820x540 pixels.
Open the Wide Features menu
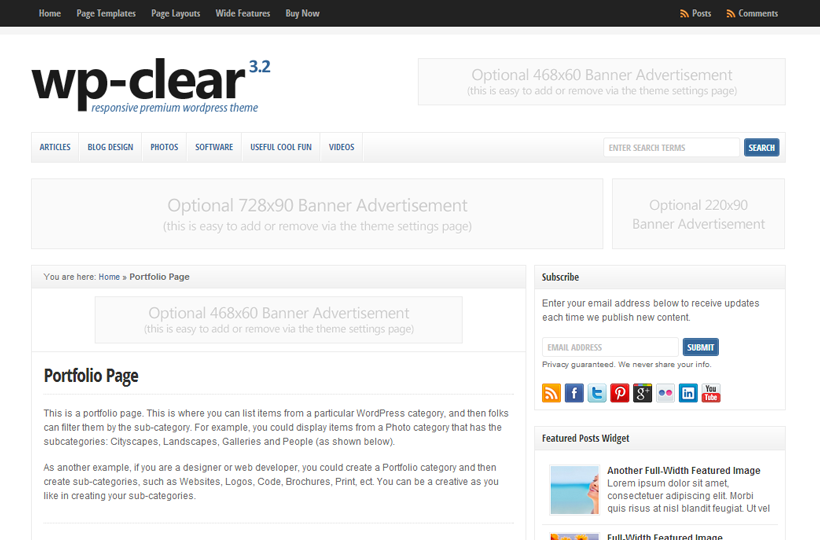click(x=243, y=14)
